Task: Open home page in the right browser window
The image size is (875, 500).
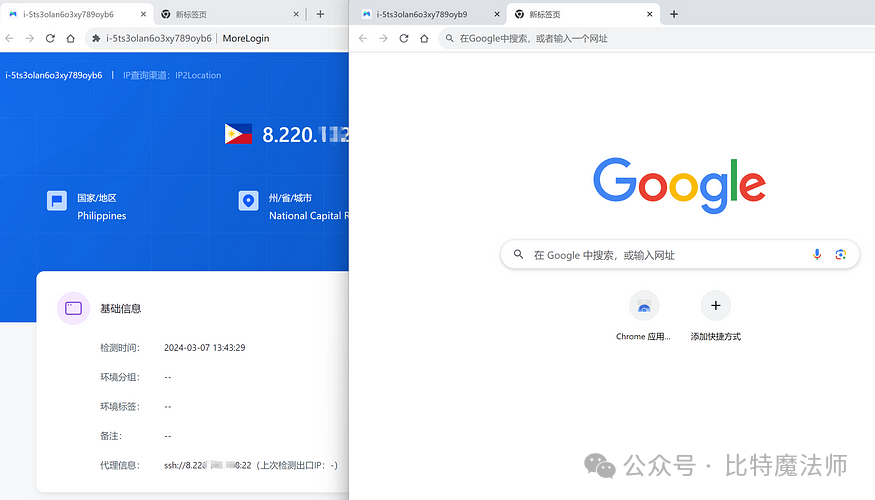Action: [x=424, y=38]
